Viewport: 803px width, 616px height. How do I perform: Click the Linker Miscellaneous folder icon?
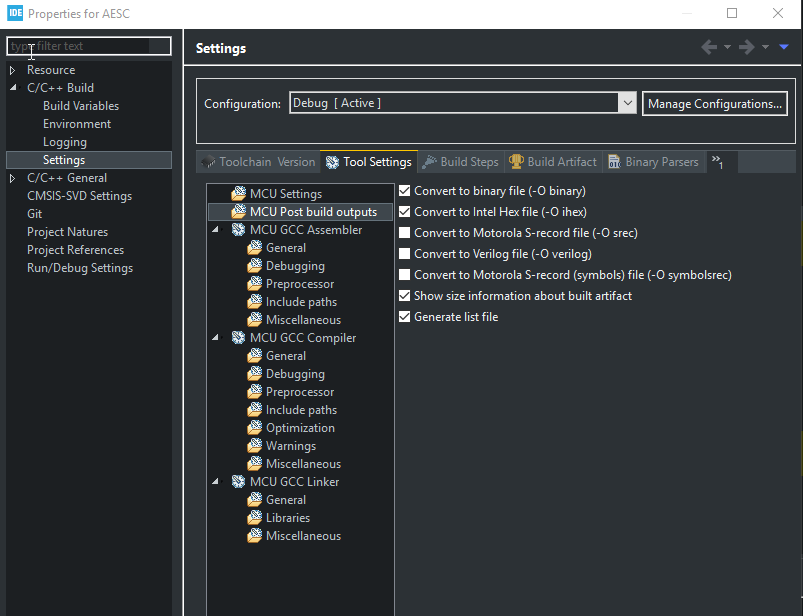tap(255, 536)
